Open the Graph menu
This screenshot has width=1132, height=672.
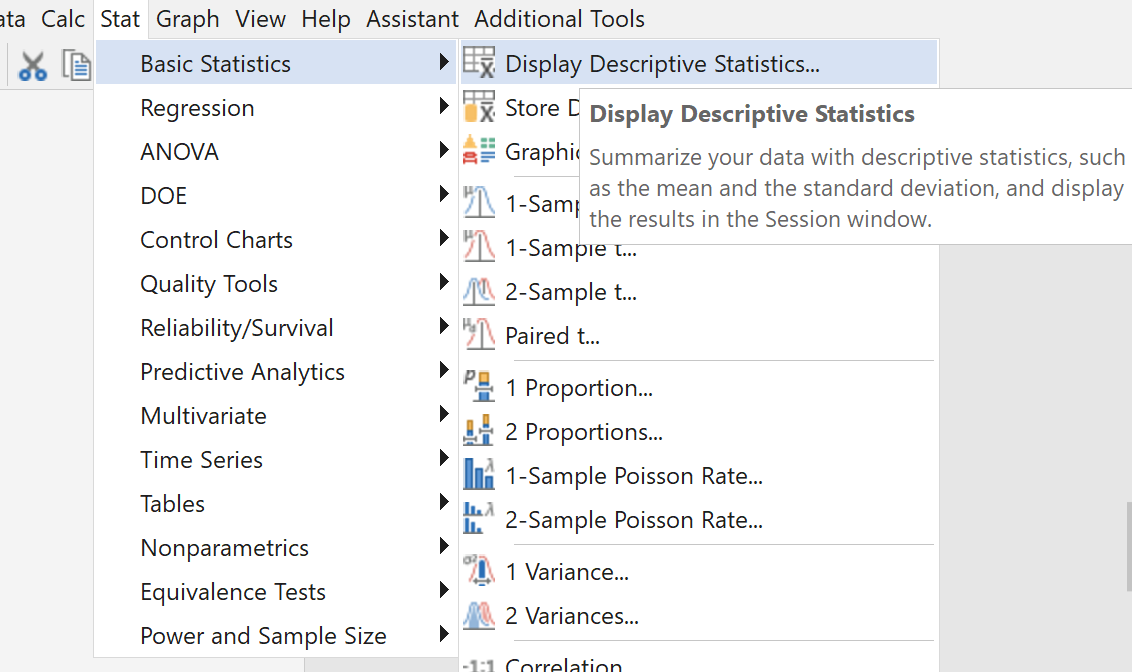pos(188,19)
